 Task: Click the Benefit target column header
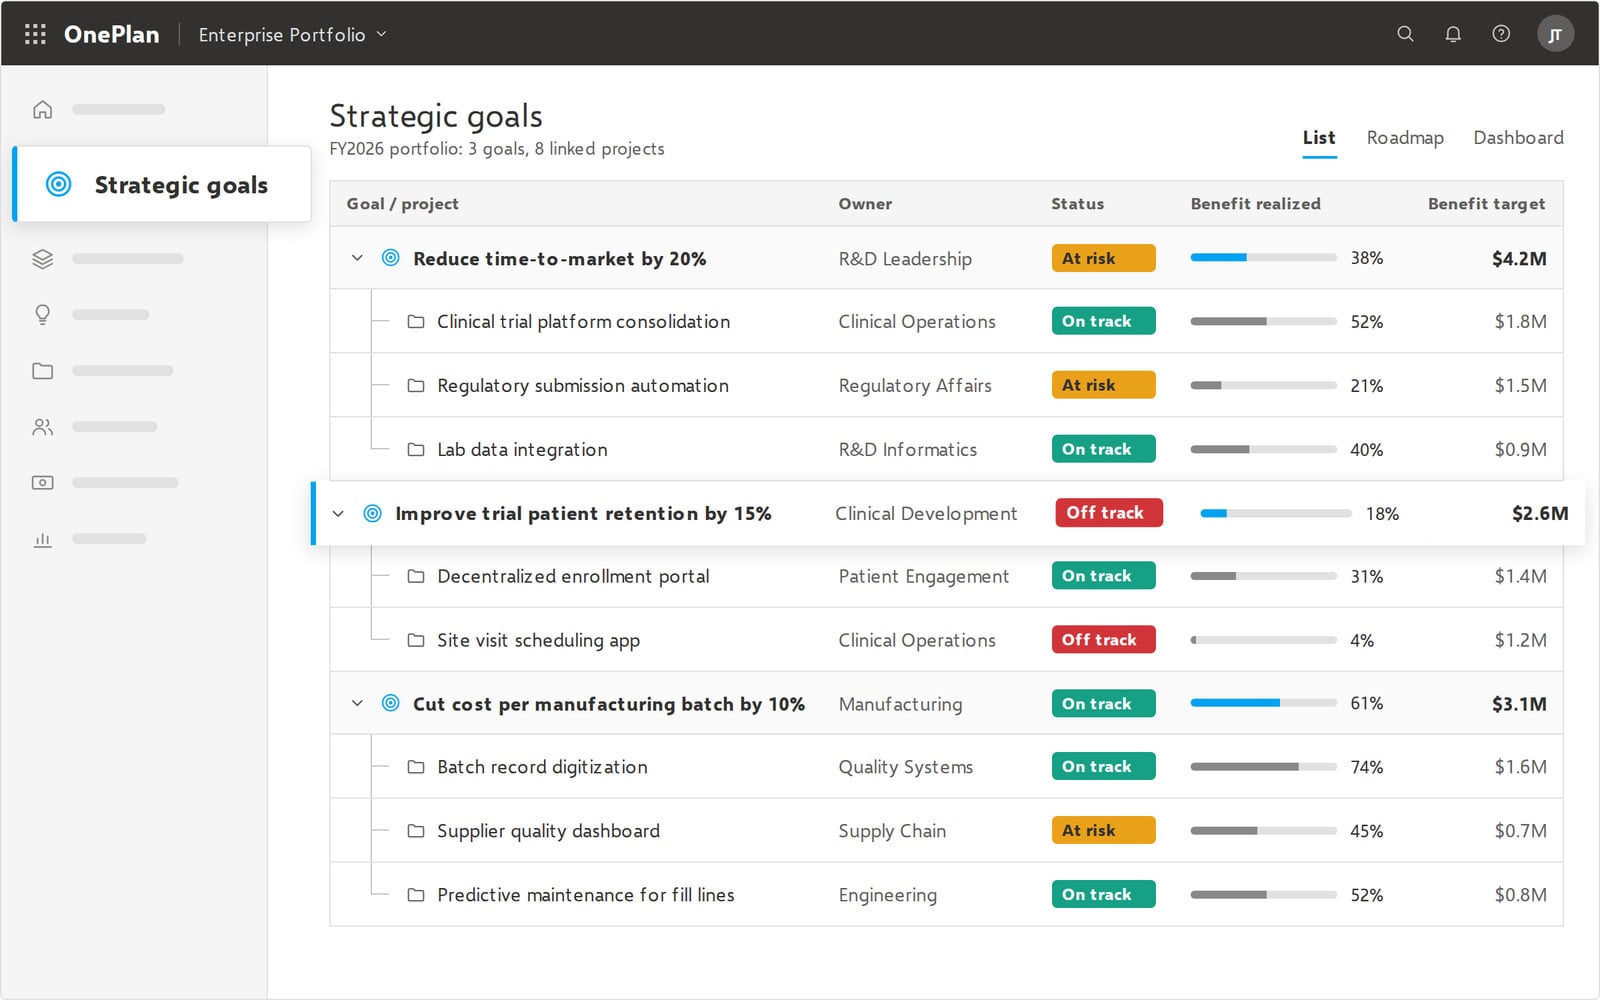pos(1486,204)
